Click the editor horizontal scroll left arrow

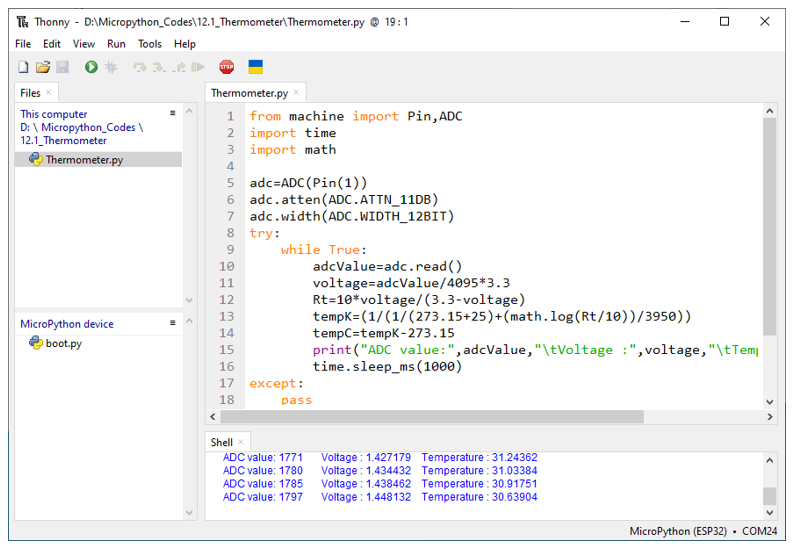213,417
